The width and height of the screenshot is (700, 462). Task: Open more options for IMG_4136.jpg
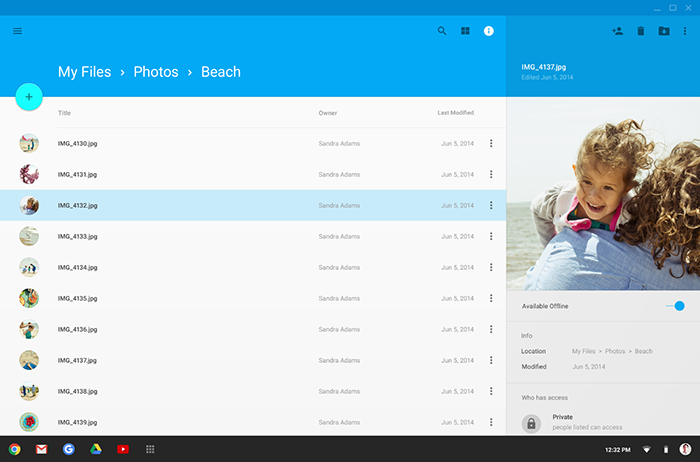point(491,329)
